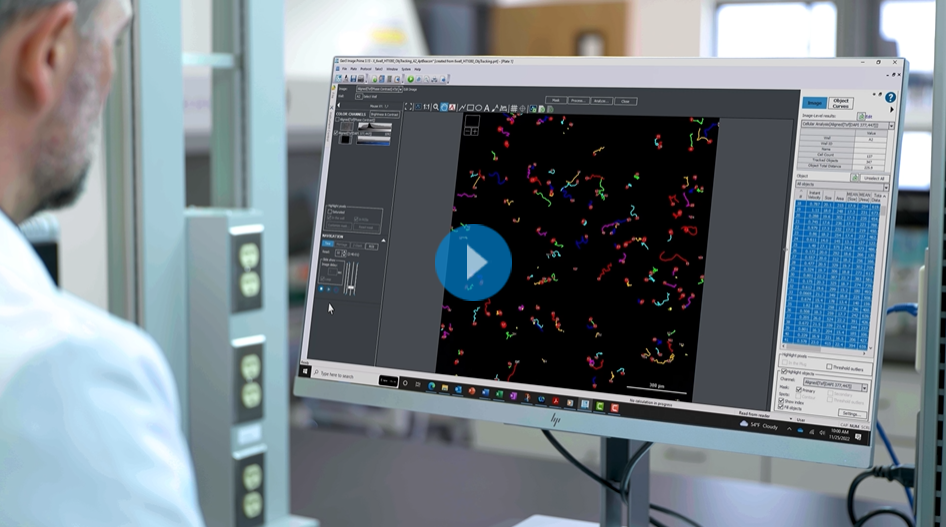This screenshot has height=527, width=946.
Task: Toggle the Primary mask checkbox
Action: [x=799, y=390]
